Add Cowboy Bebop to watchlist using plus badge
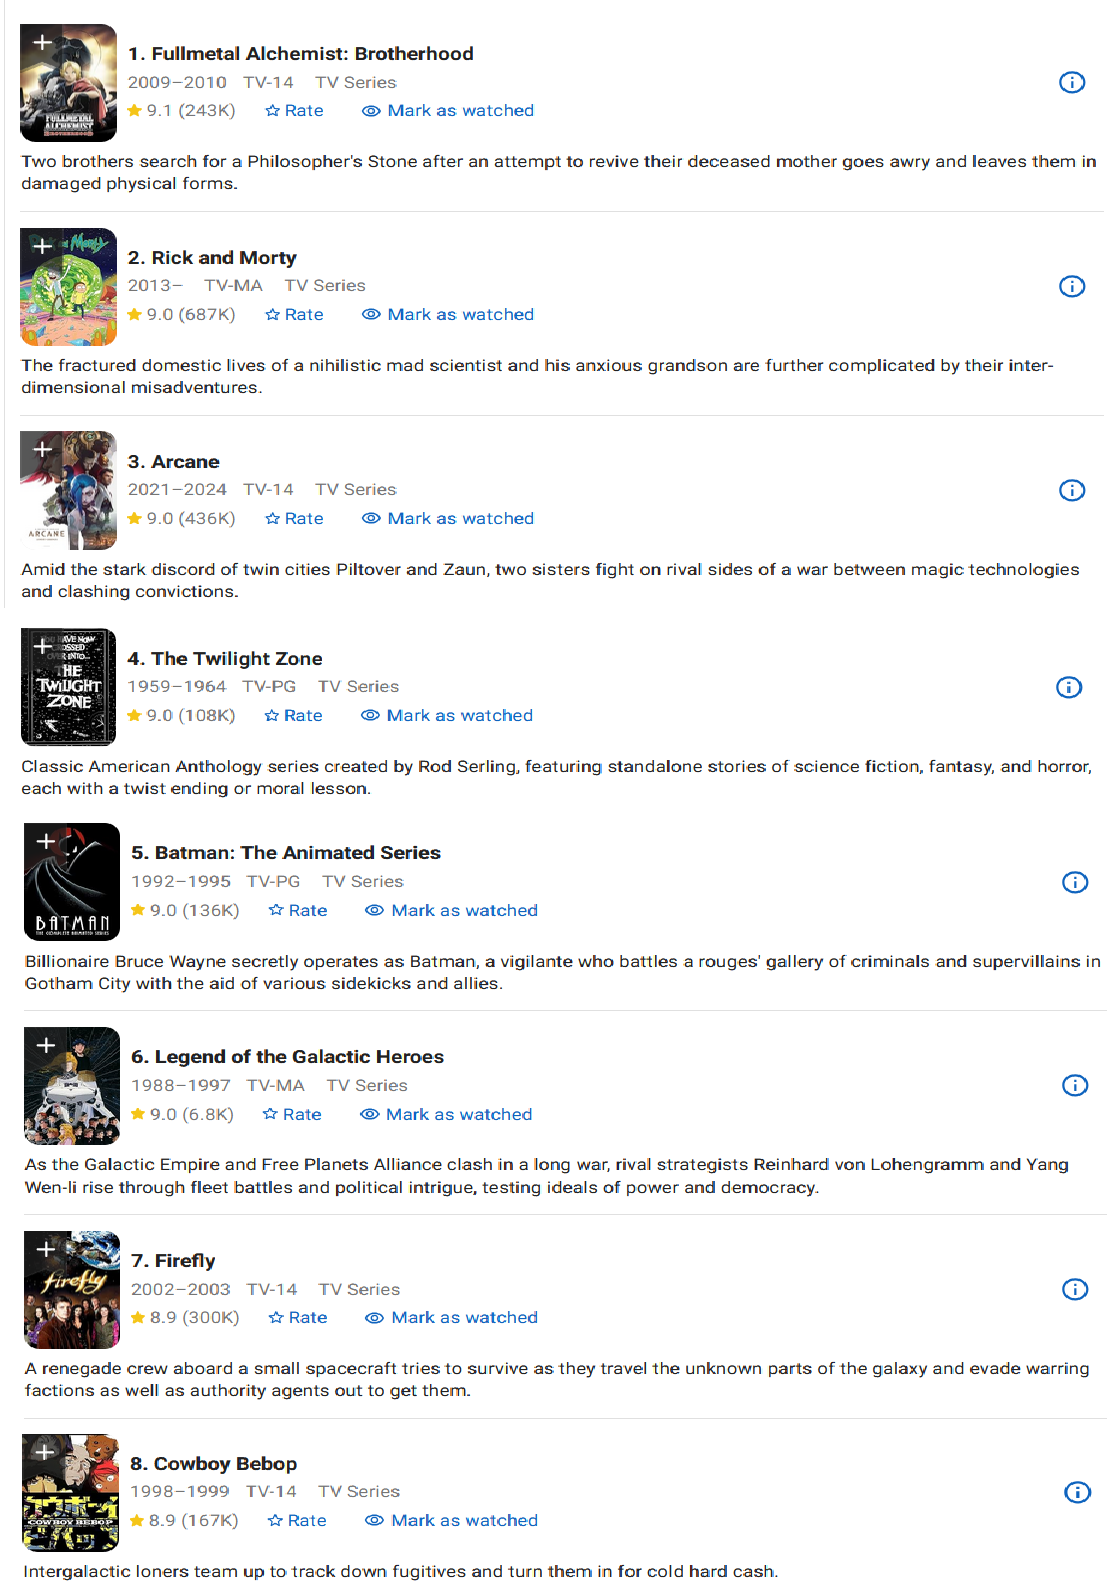Viewport: 1108px width, 1588px height. click(x=45, y=1452)
